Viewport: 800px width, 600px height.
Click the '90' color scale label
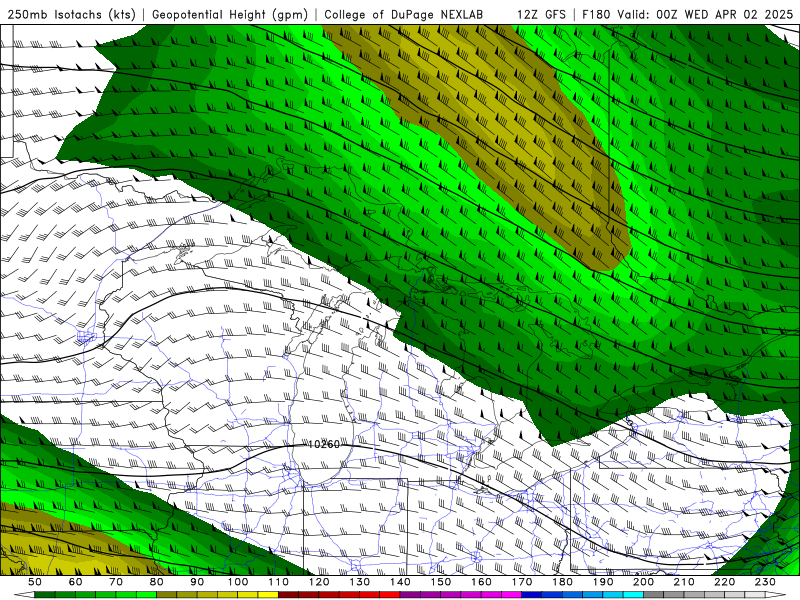[x=197, y=582]
